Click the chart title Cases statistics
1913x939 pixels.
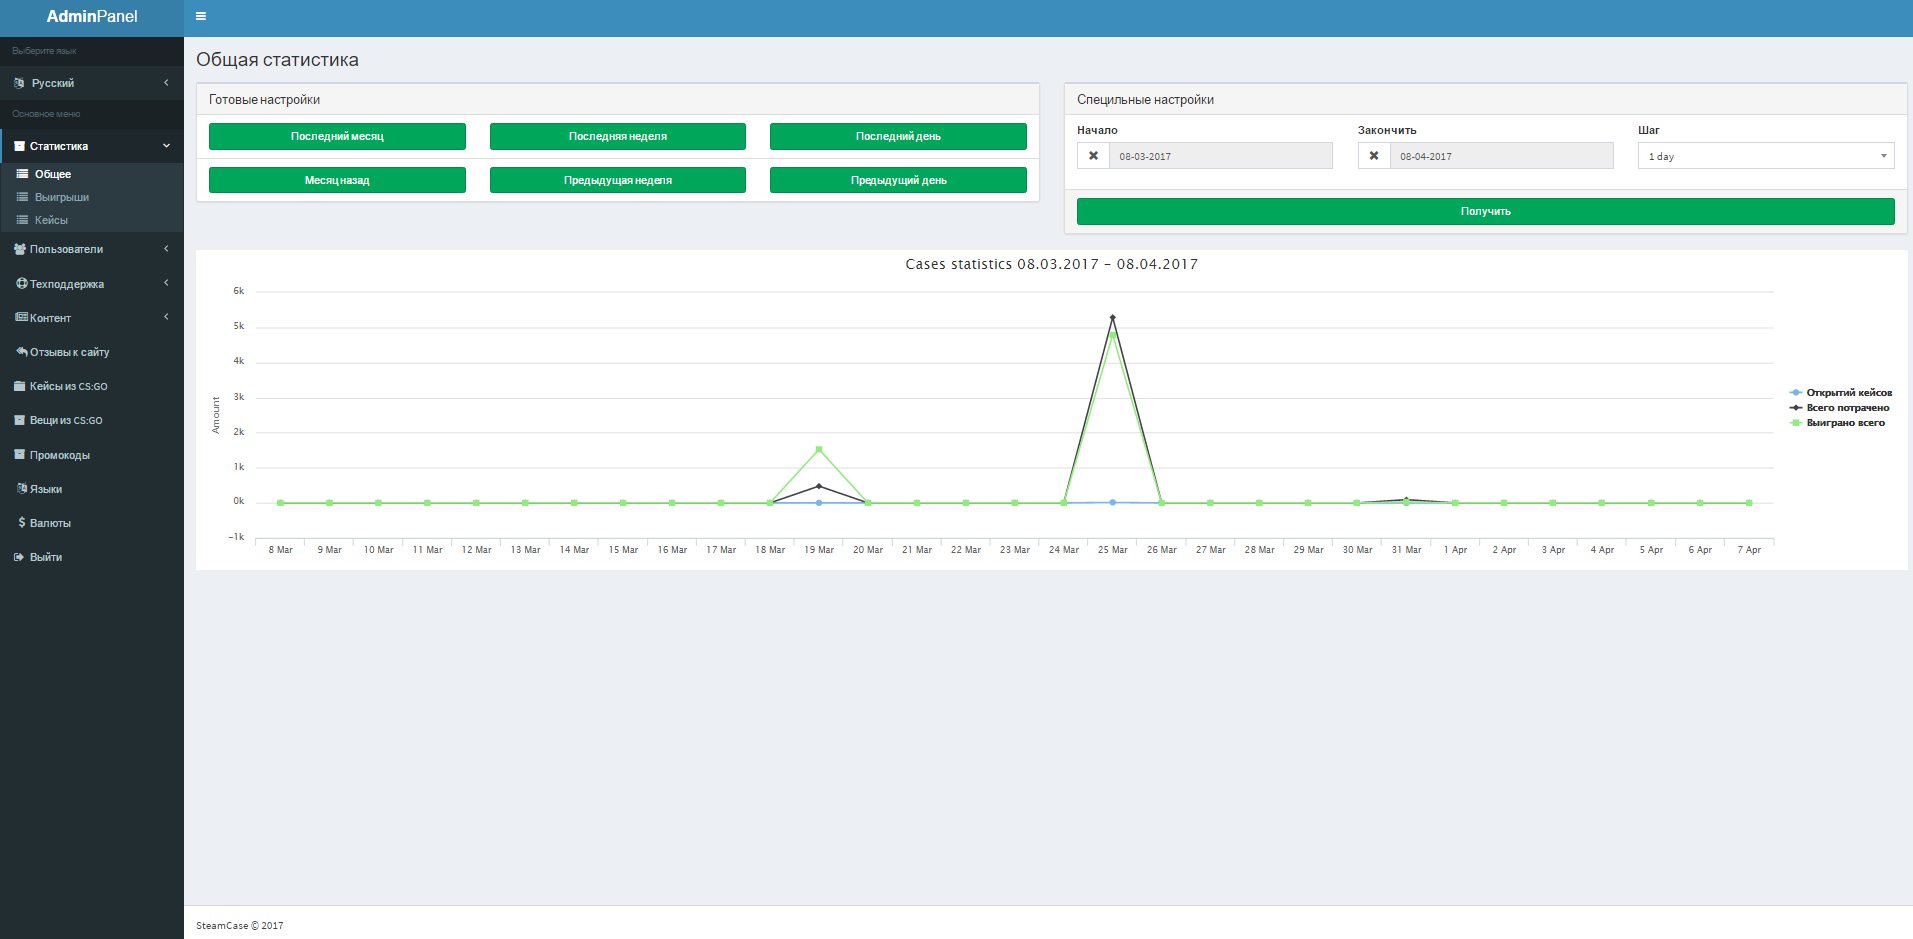[x=1051, y=264]
